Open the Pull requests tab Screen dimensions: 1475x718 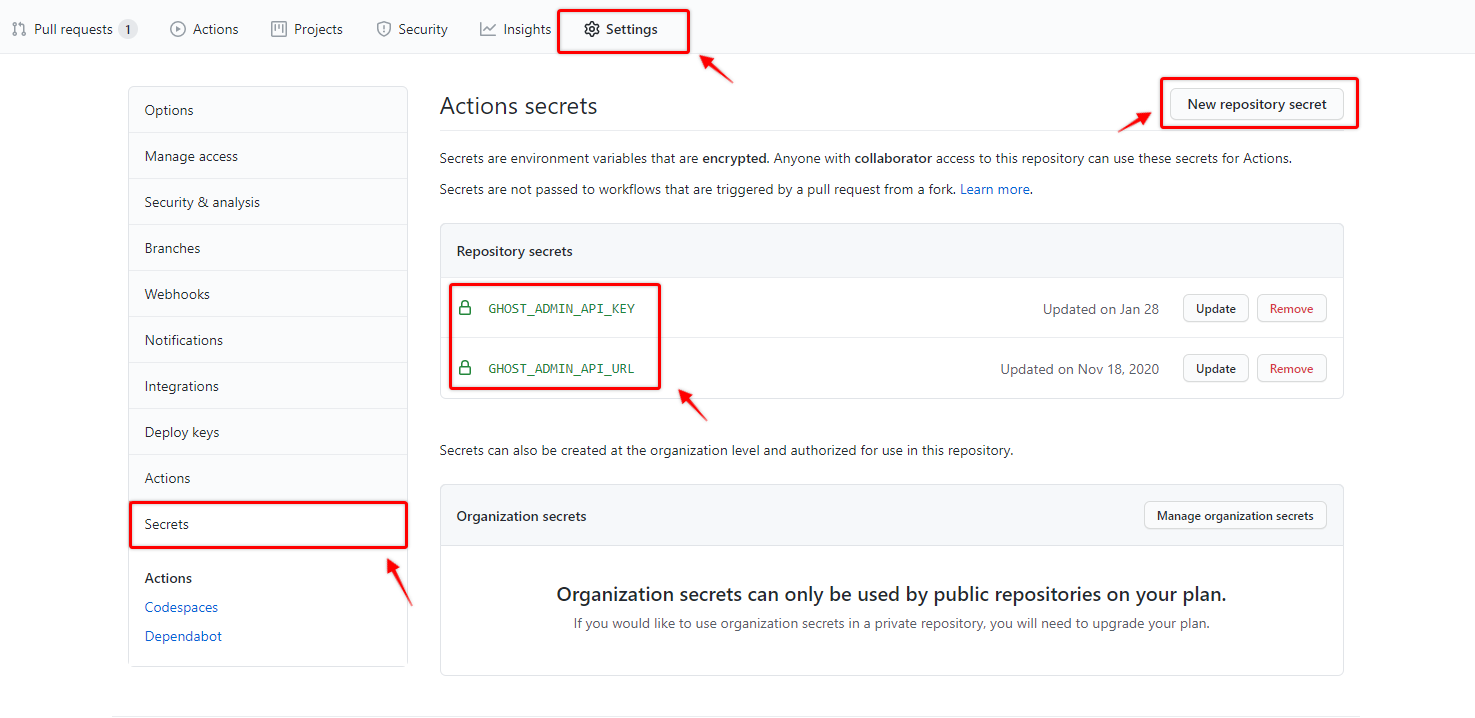pyautogui.click(x=74, y=29)
